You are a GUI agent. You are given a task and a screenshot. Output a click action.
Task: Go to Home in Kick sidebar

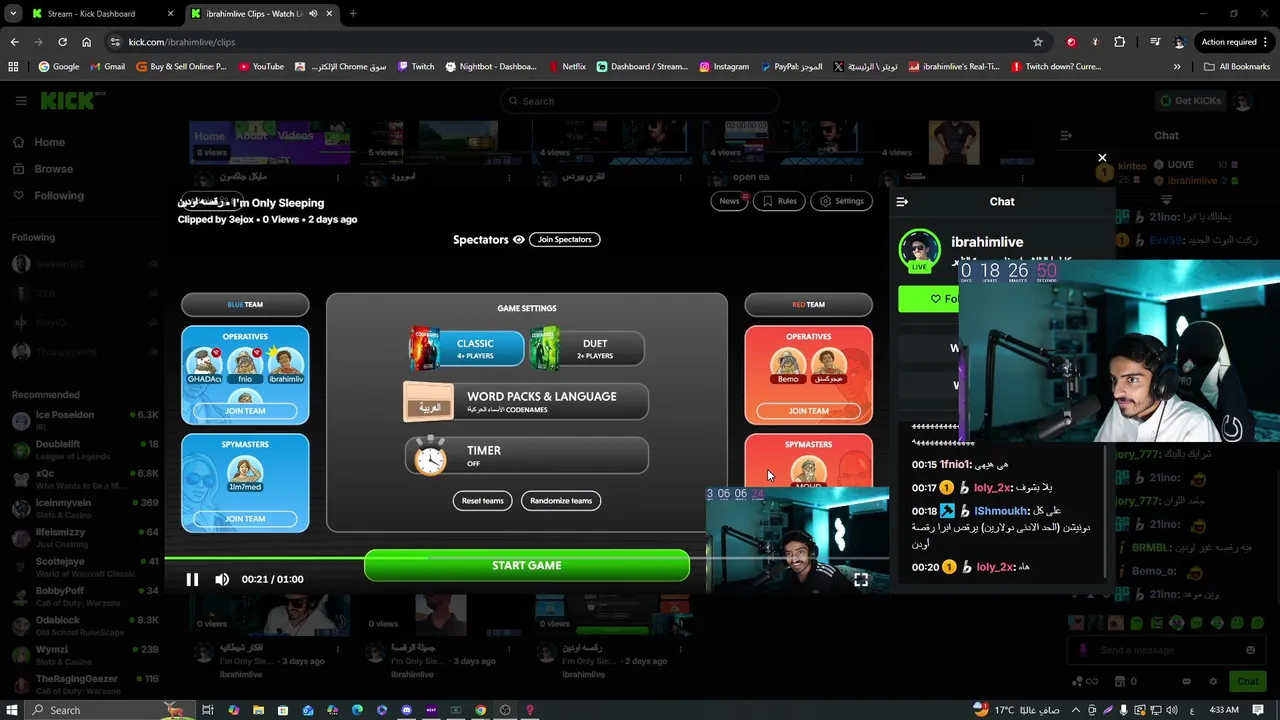(39, 142)
